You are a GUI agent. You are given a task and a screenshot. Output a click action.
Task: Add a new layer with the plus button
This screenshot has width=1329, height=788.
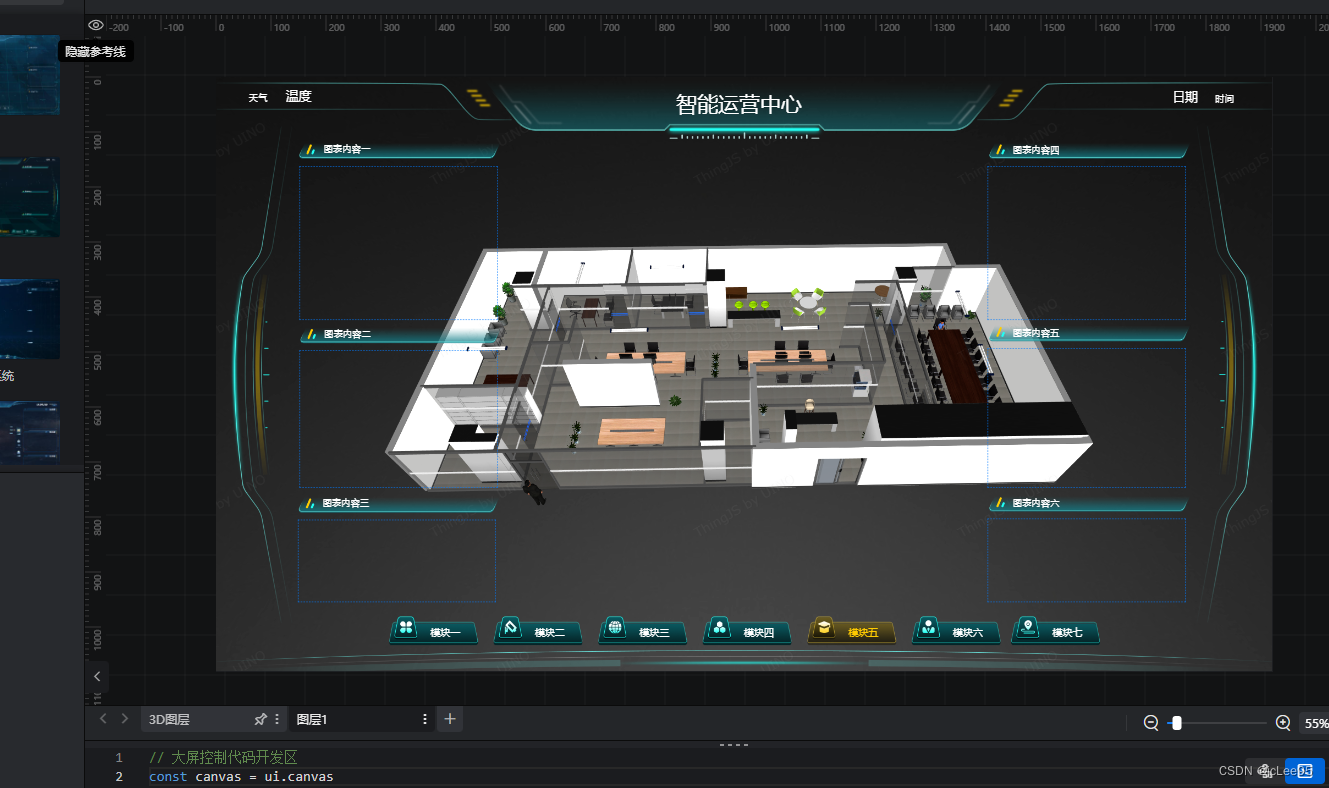450,718
